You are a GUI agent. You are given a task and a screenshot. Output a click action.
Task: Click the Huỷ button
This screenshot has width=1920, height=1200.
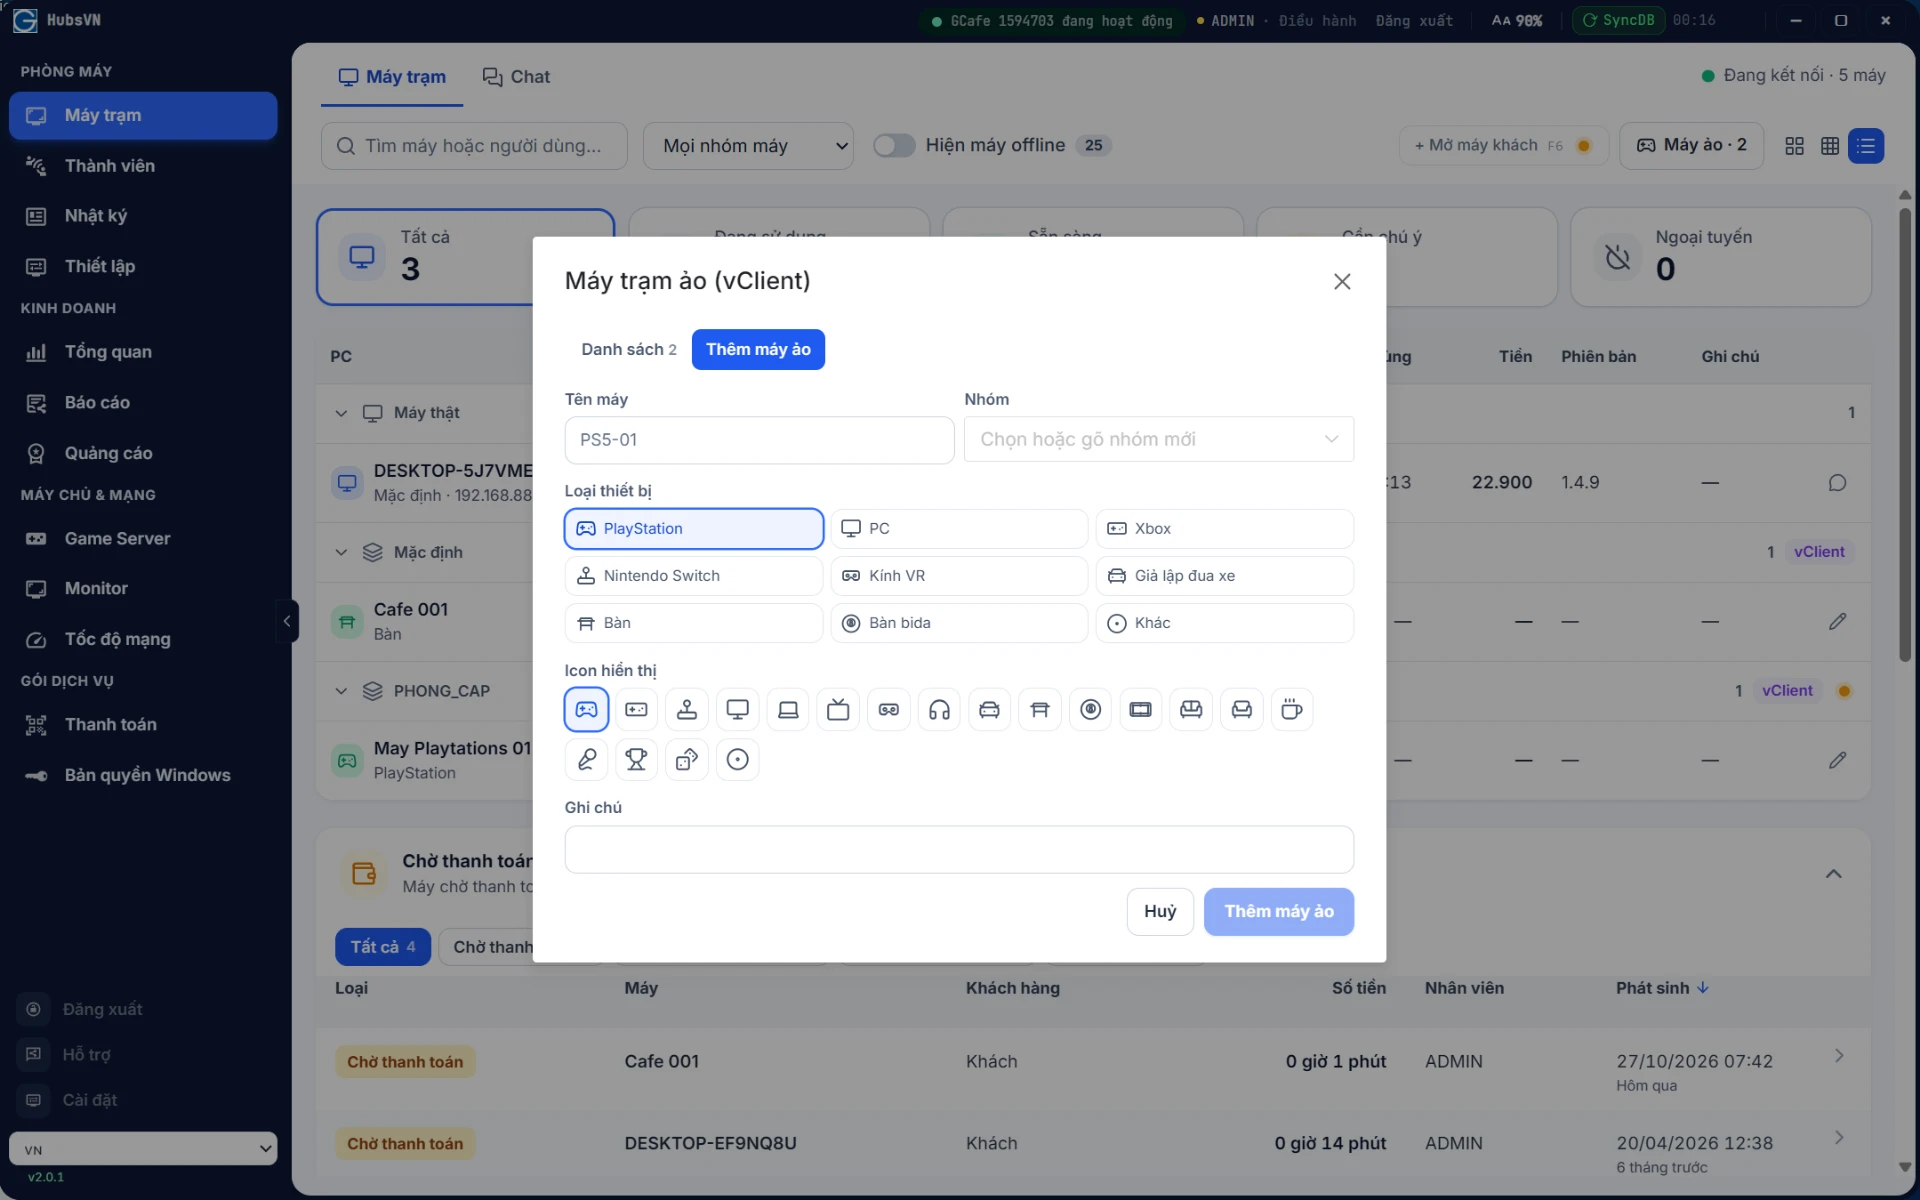[1160, 912]
